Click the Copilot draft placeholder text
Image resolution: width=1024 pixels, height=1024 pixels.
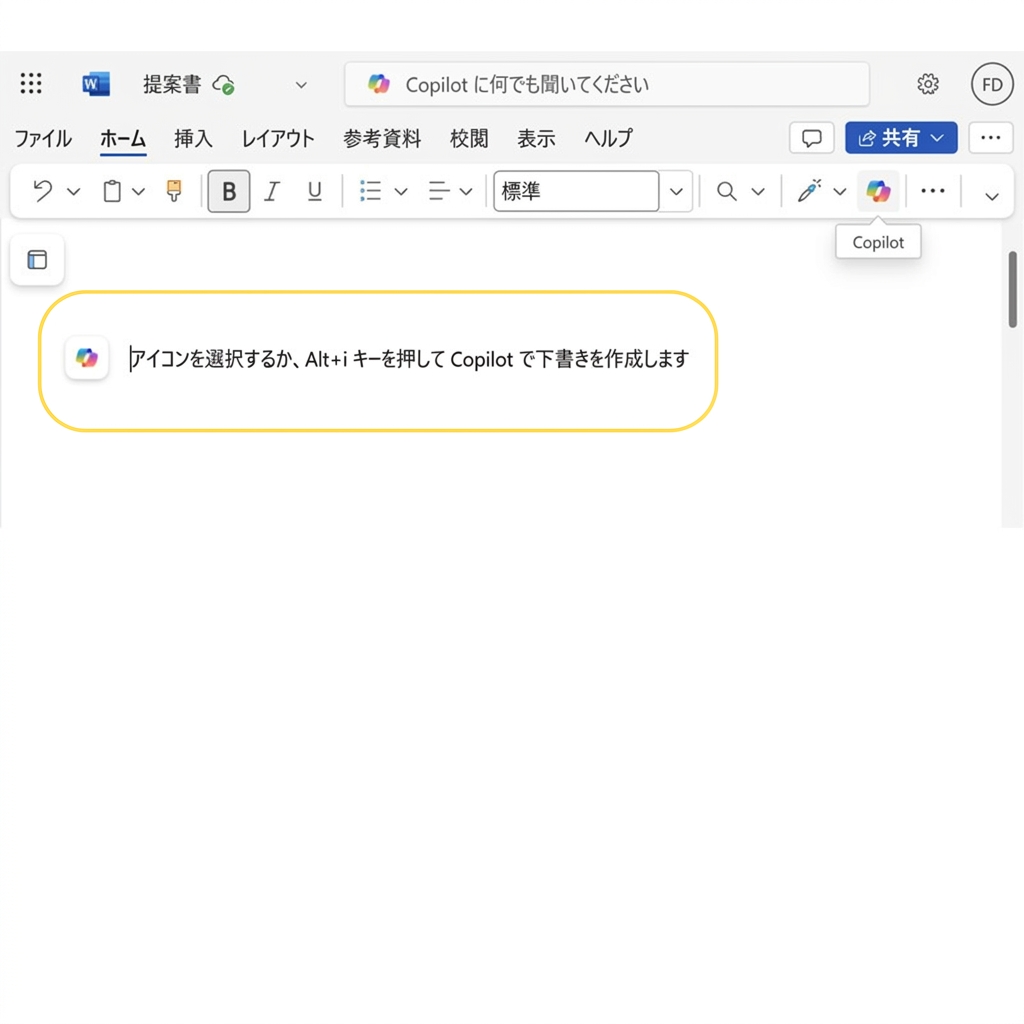pyautogui.click(x=409, y=359)
